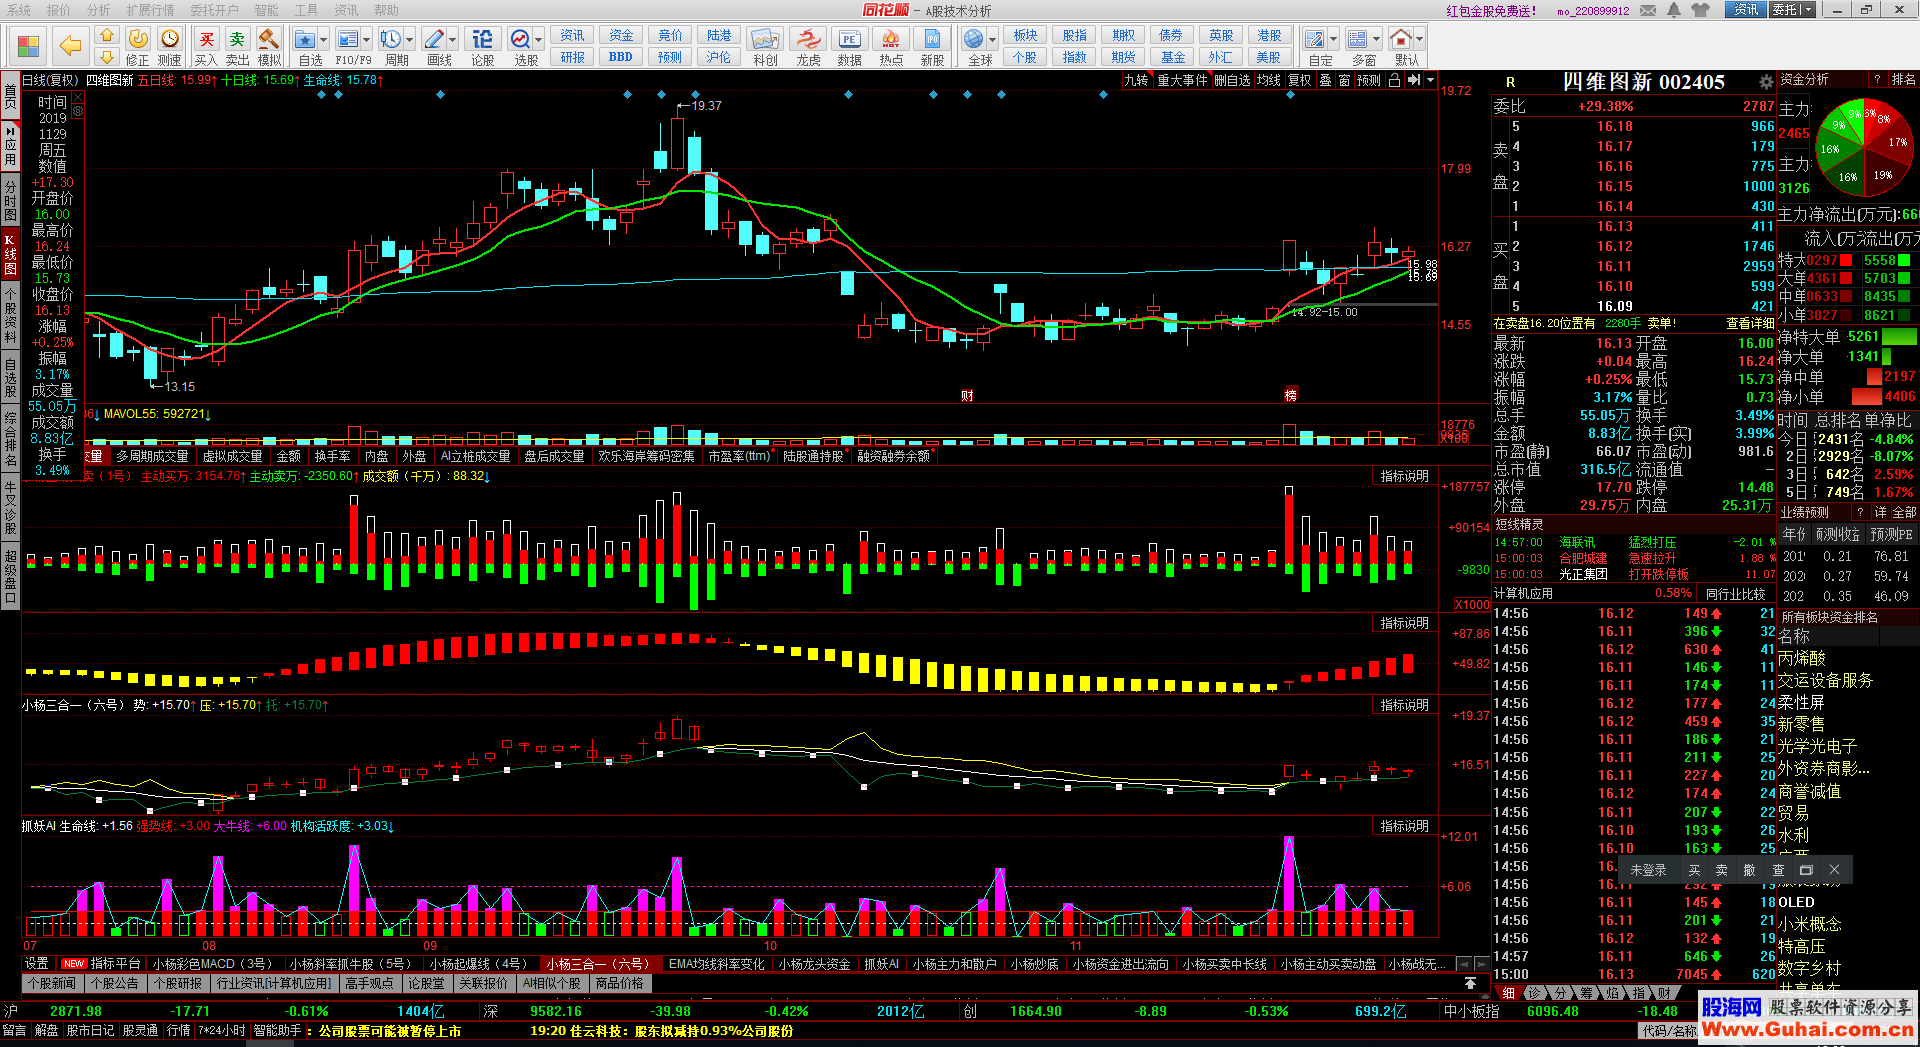Click the settings gear beside 四维图新 002405
1920x1047 pixels.
pos(1765,82)
